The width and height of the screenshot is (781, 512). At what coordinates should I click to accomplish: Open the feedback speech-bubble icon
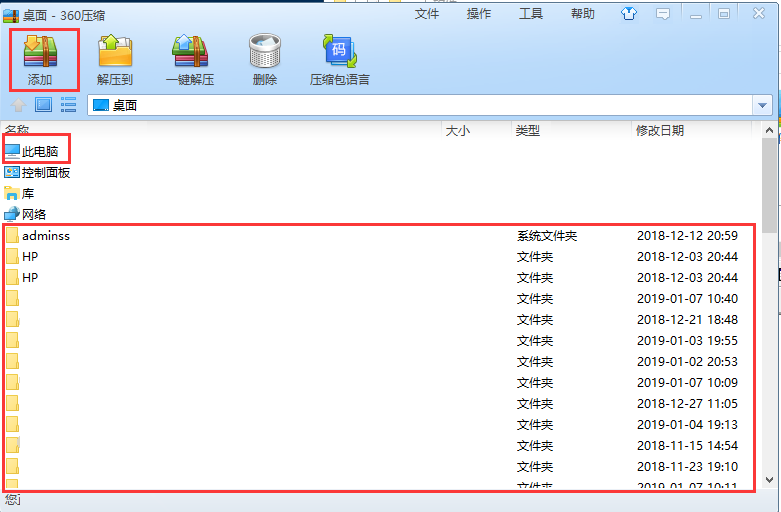[x=662, y=14]
